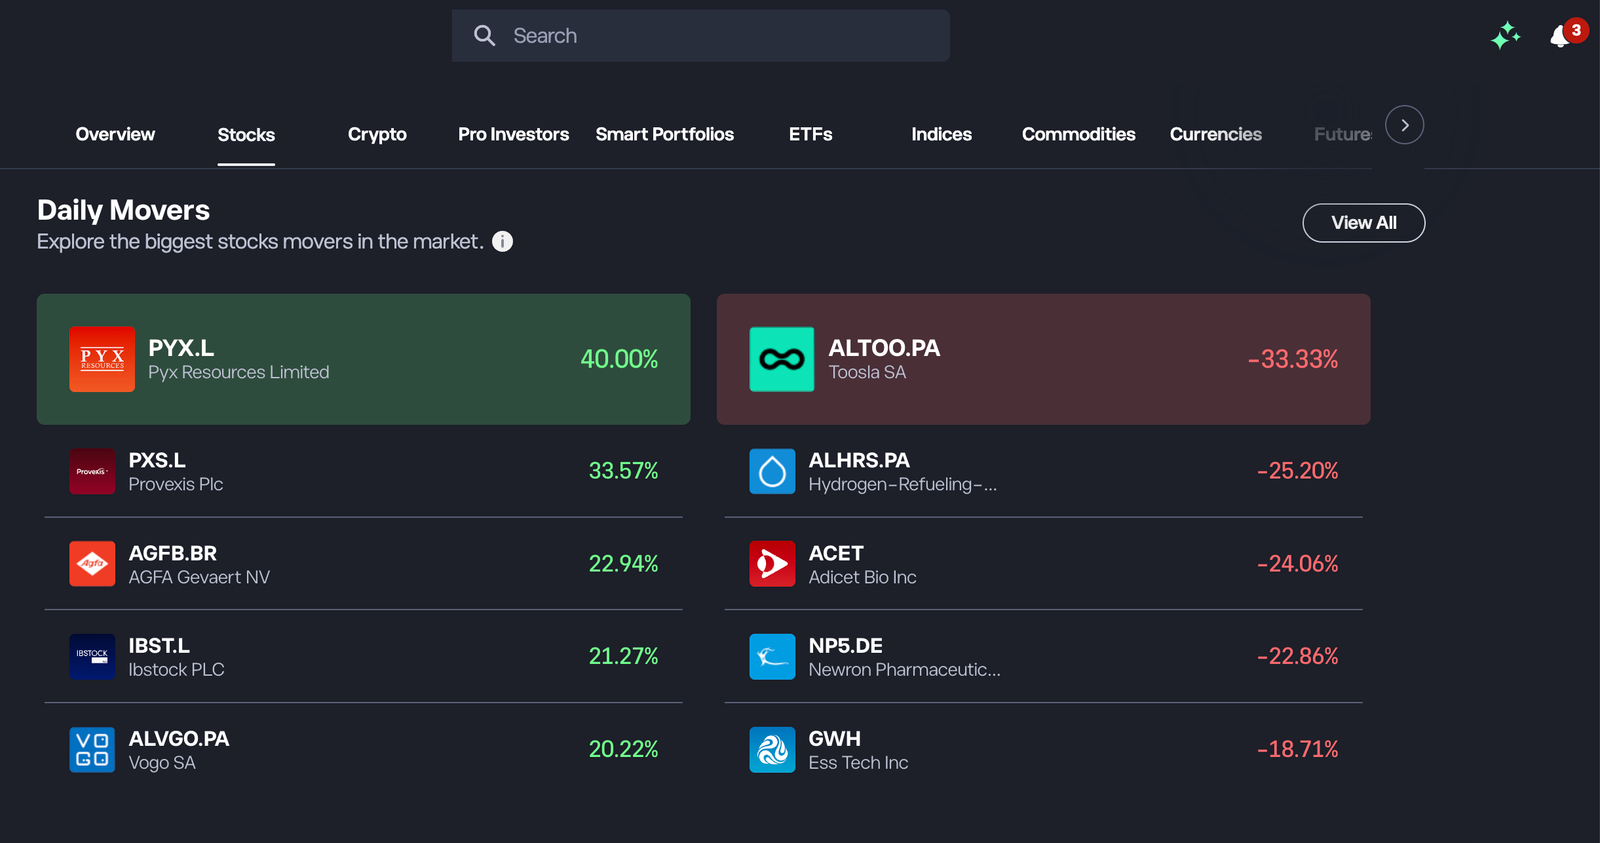This screenshot has height=843, width=1600.
Task: Click the 22.94% change value
Action: tap(623, 564)
